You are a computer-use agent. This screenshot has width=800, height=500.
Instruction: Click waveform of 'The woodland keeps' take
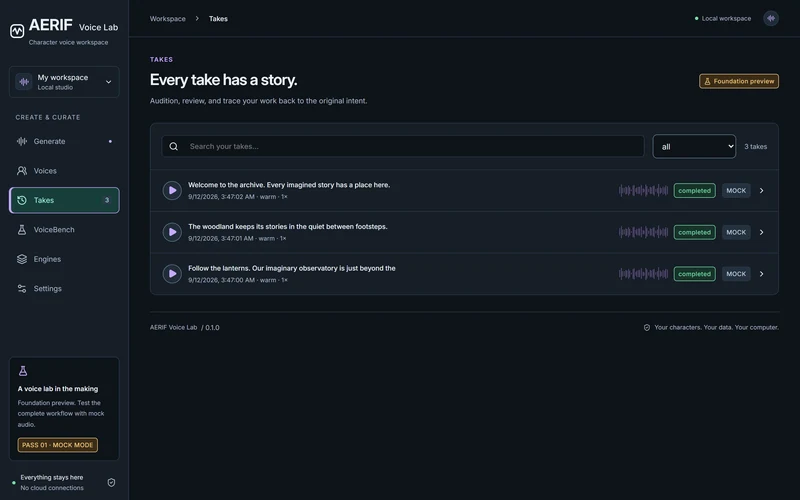tap(643, 232)
